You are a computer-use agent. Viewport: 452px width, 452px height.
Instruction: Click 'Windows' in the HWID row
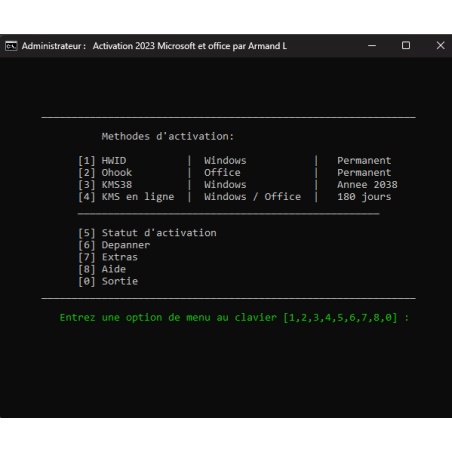coord(225,161)
